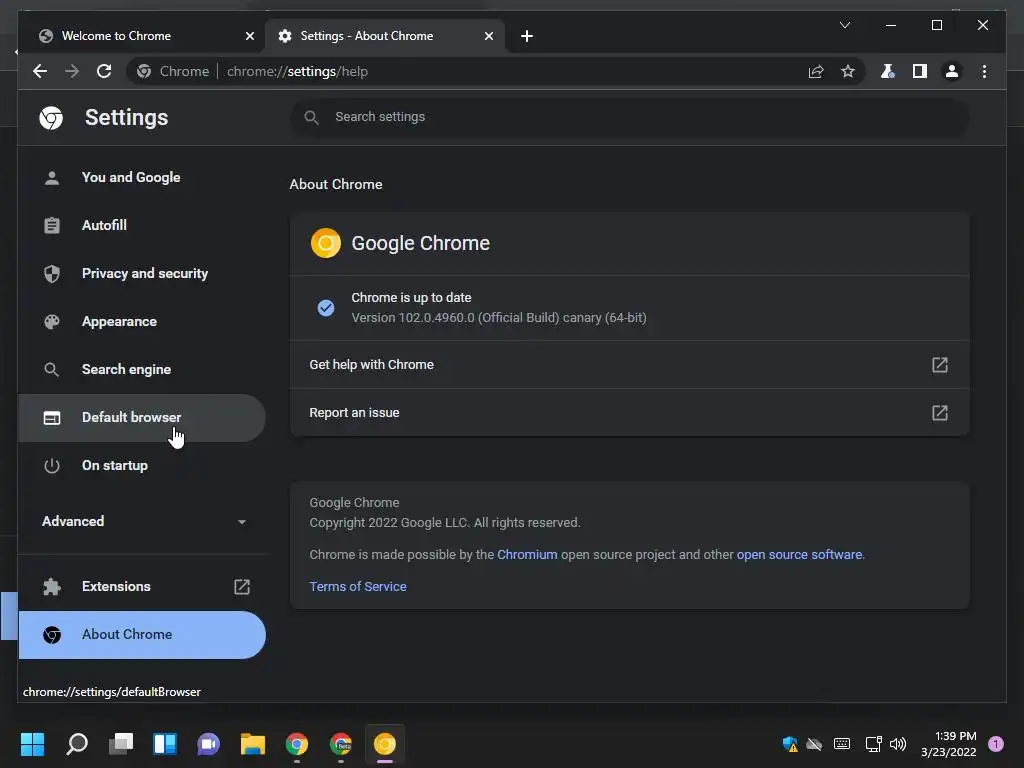Open Get help with Chrome
Image resolution: width=1024 pixels, height=768 pixels.
pos(630,364)
